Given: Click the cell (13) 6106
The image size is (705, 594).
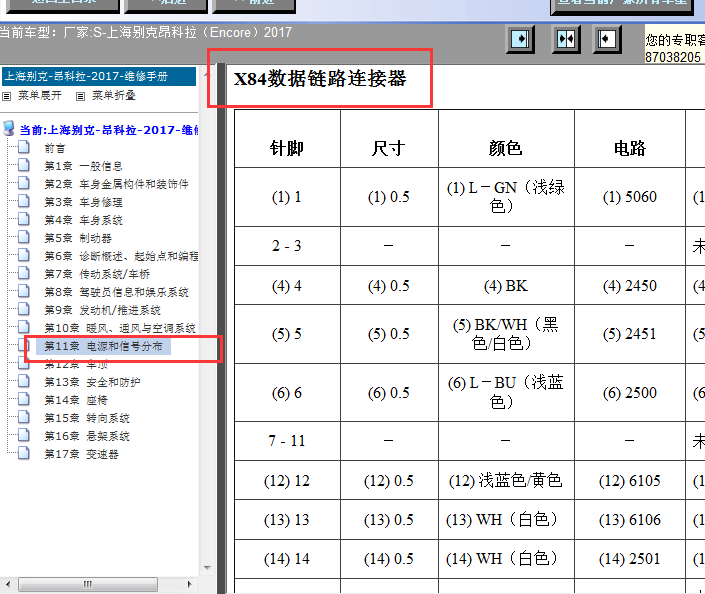Looking at the screenshot, I should tap(629, 520).
